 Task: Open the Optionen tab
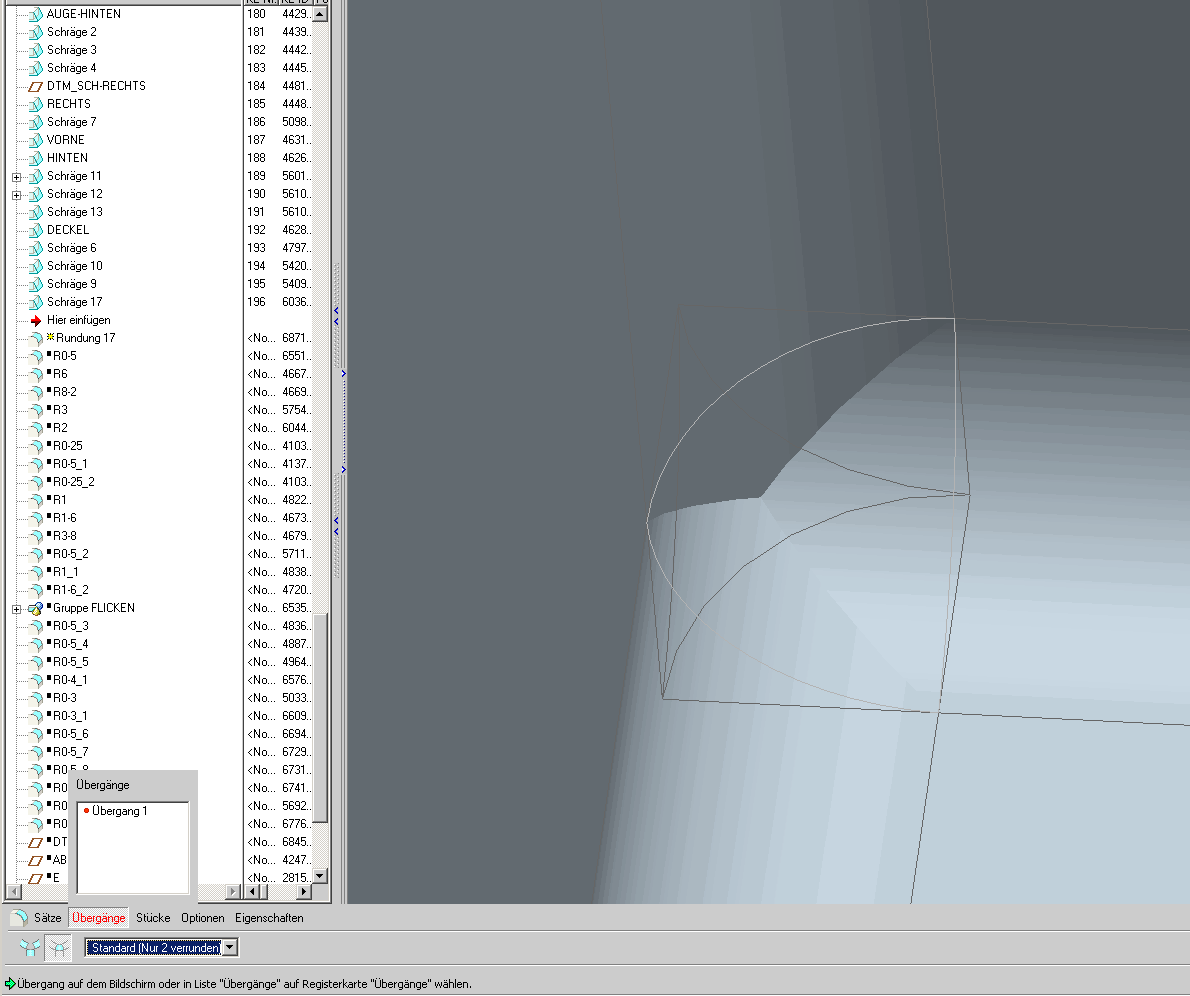pyautogui.click(x=203, y=918)
